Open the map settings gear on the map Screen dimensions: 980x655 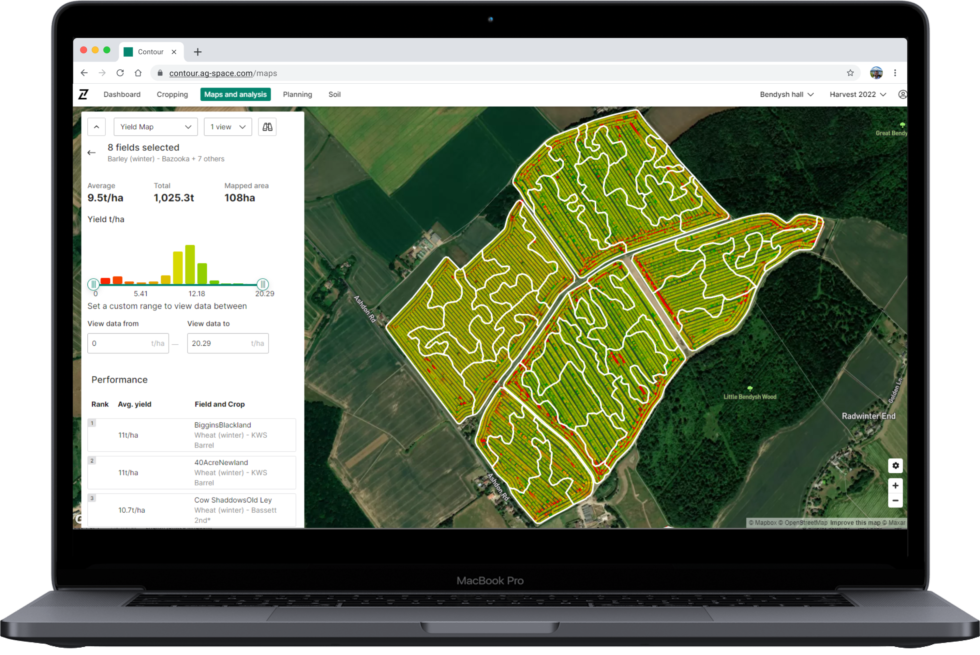pyautogui.click(x=895, y=465)
